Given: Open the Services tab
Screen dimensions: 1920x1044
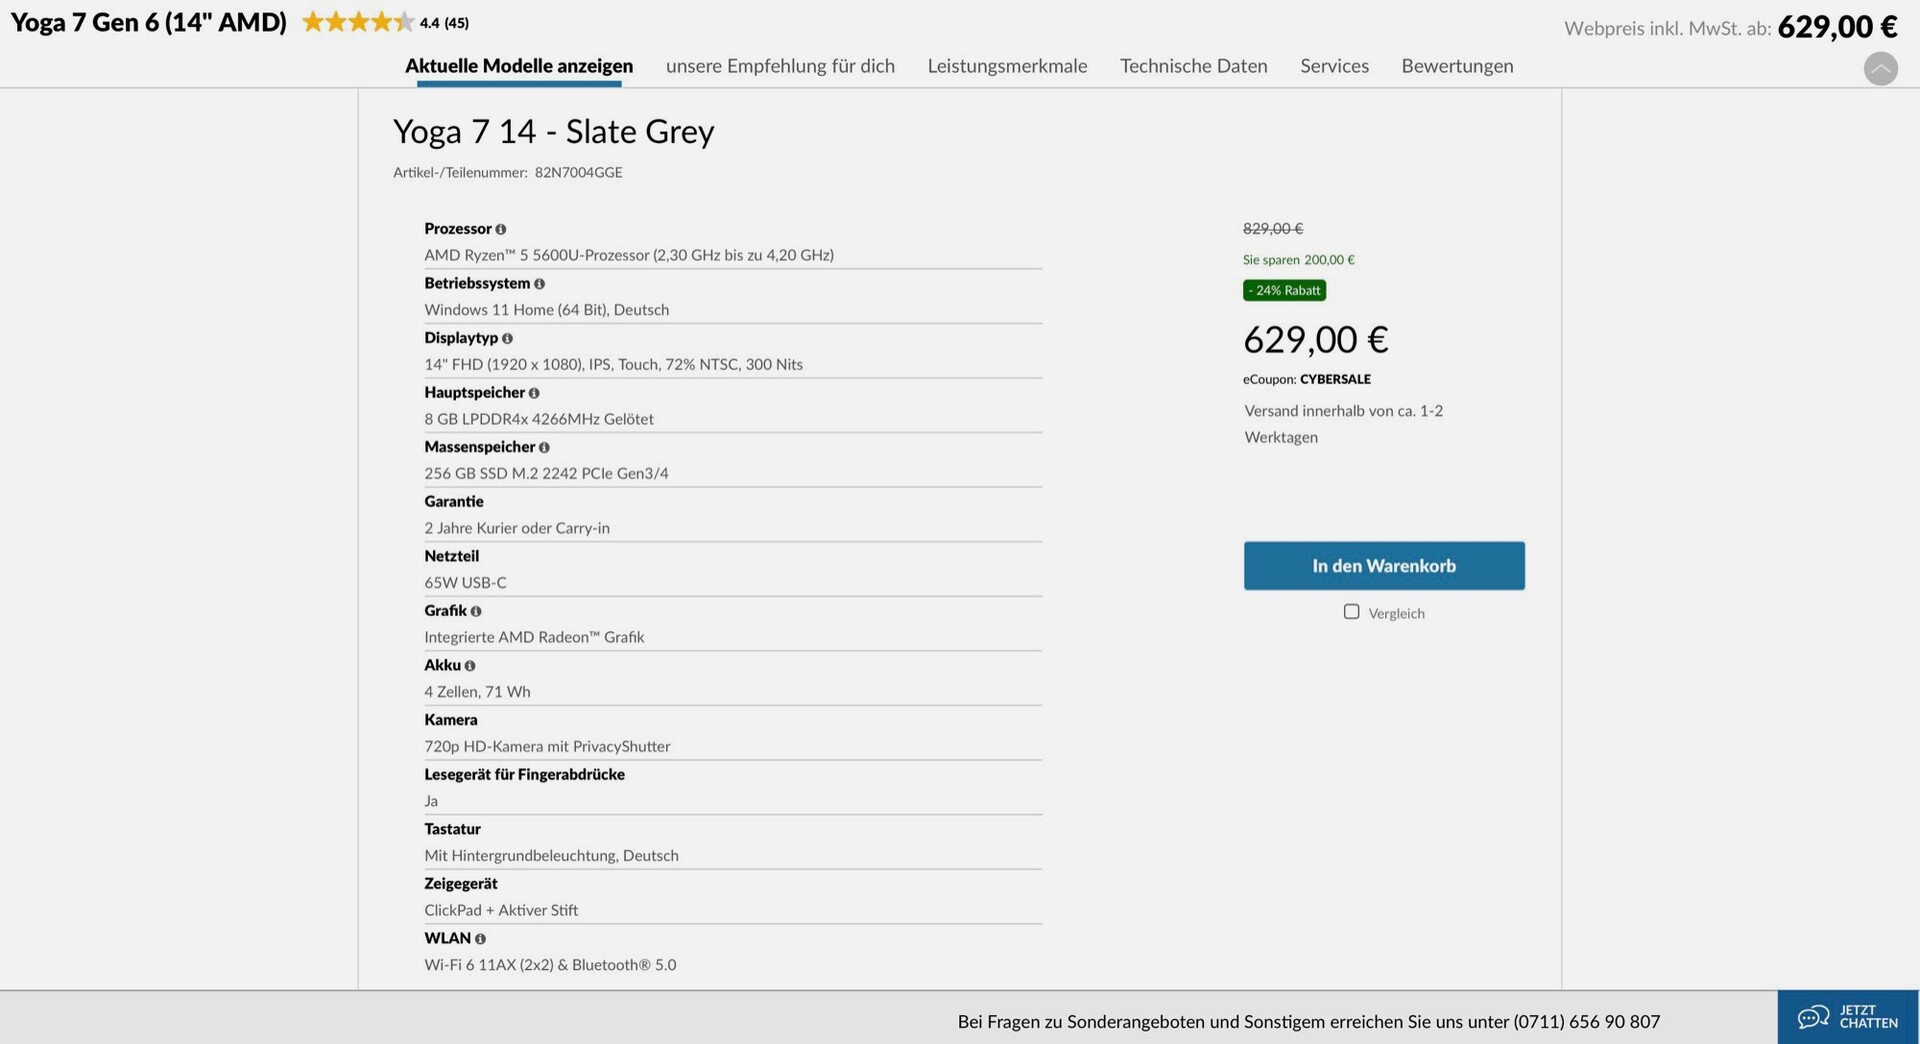Looking at the screenshot, I should pos(1334,66).
